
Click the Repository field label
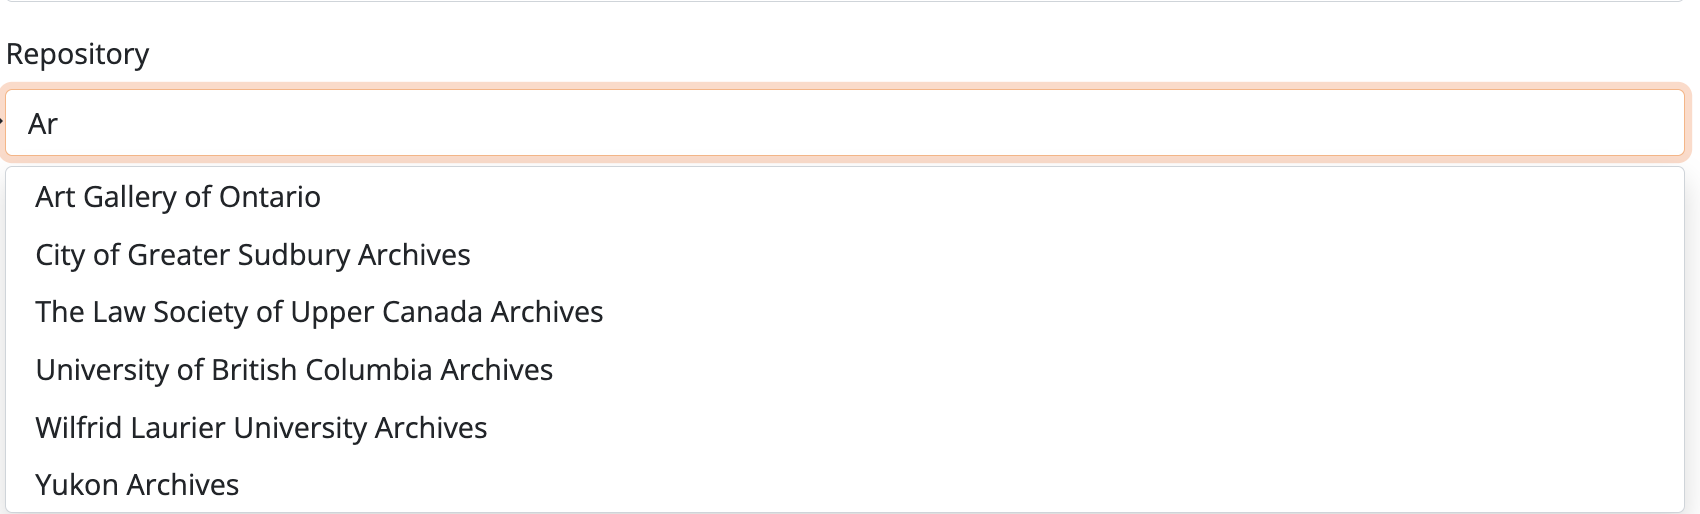78,54
